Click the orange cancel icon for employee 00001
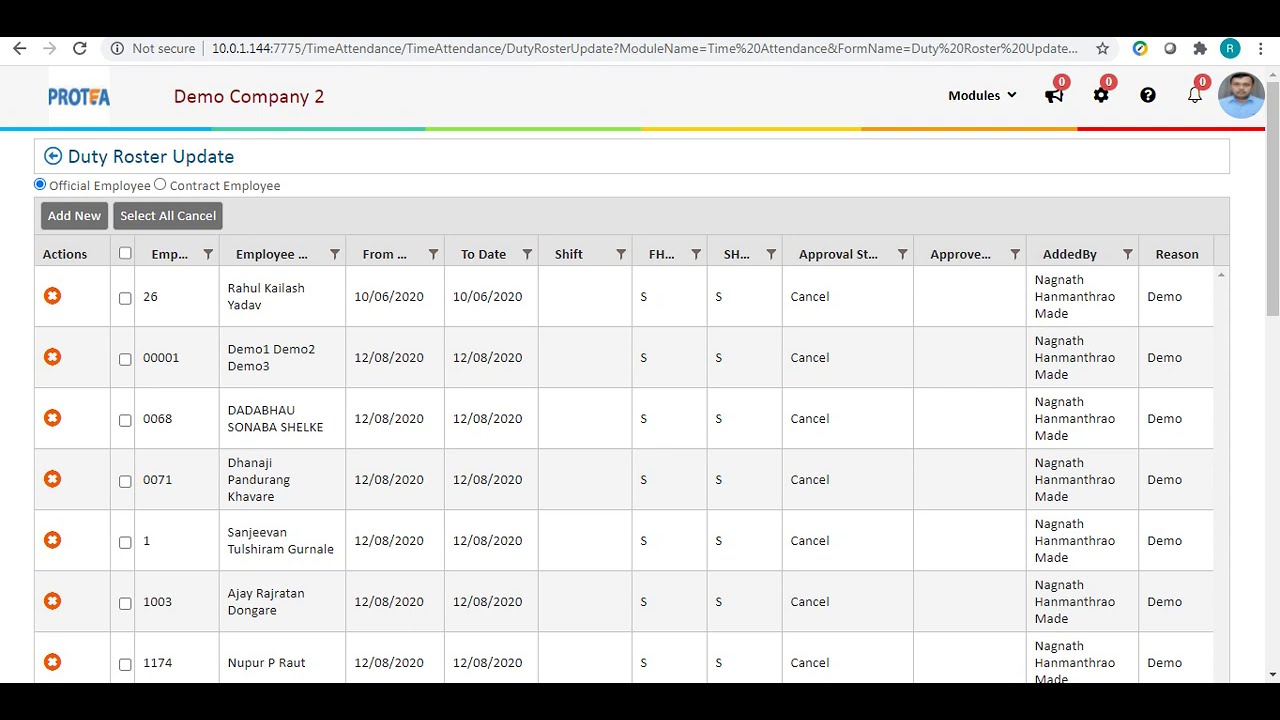The width and height of the screenshot is (1280, 720). coord(52,357)
